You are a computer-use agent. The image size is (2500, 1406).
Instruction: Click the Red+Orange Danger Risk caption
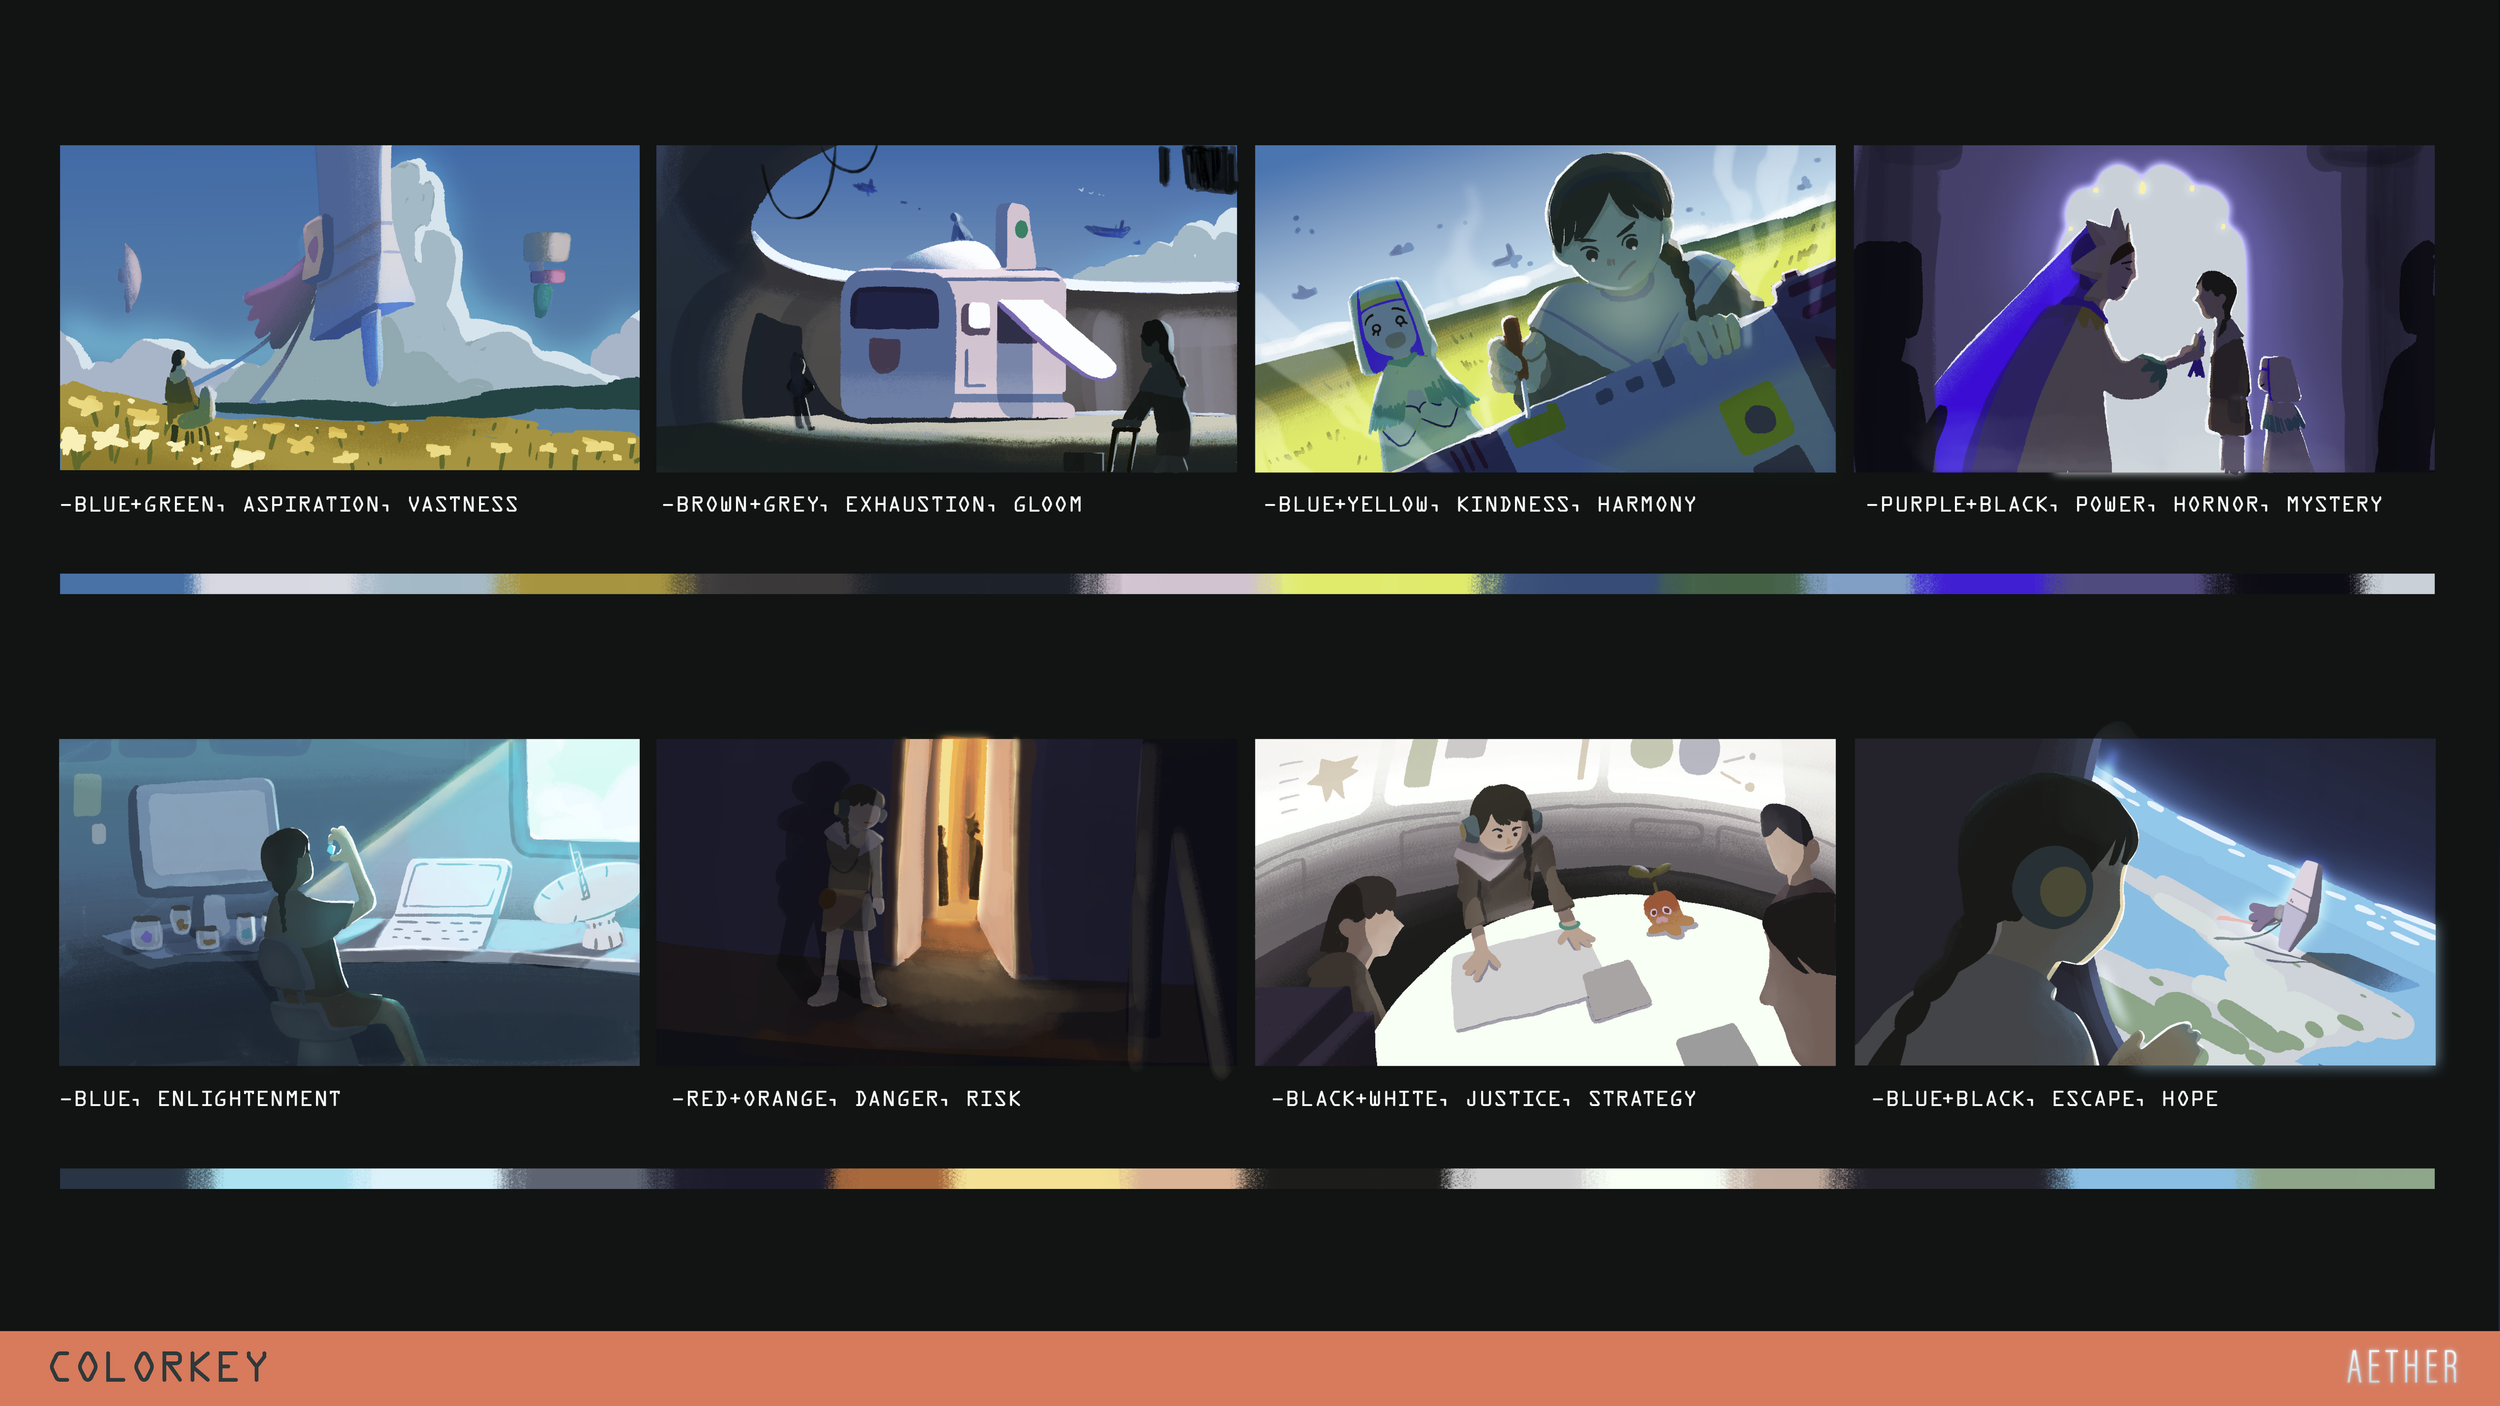click(x=846, y=1098)
